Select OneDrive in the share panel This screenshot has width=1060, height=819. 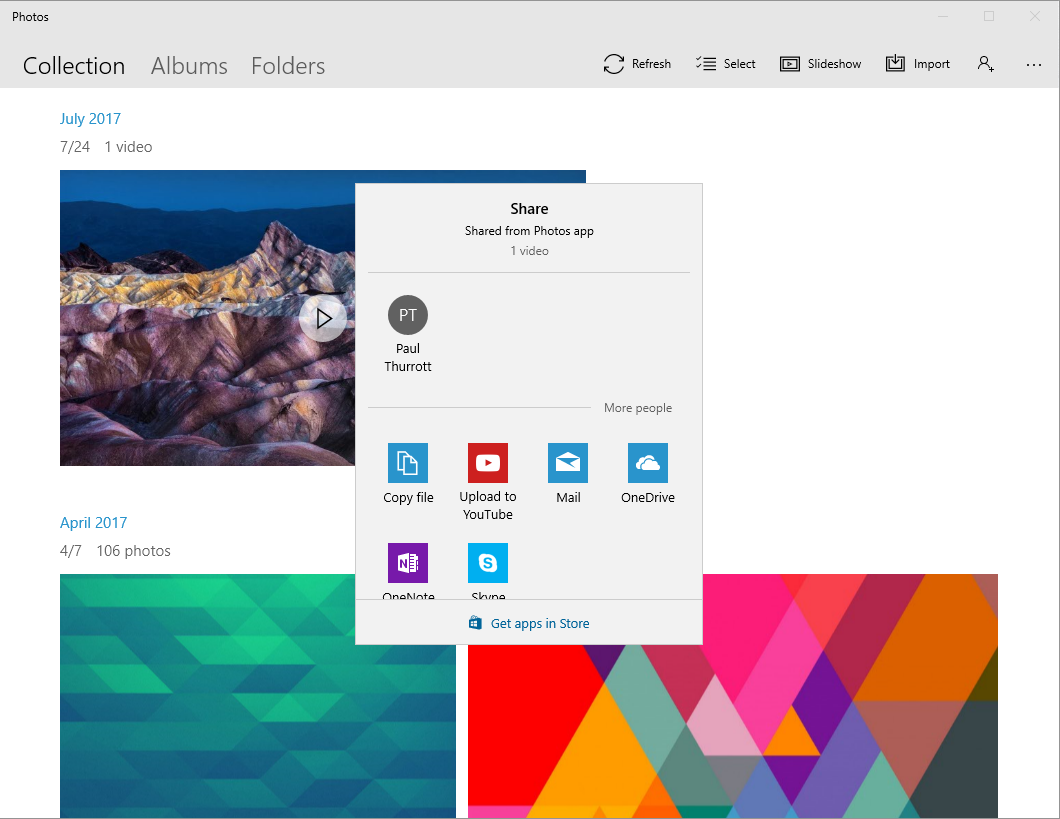point(648,463)
